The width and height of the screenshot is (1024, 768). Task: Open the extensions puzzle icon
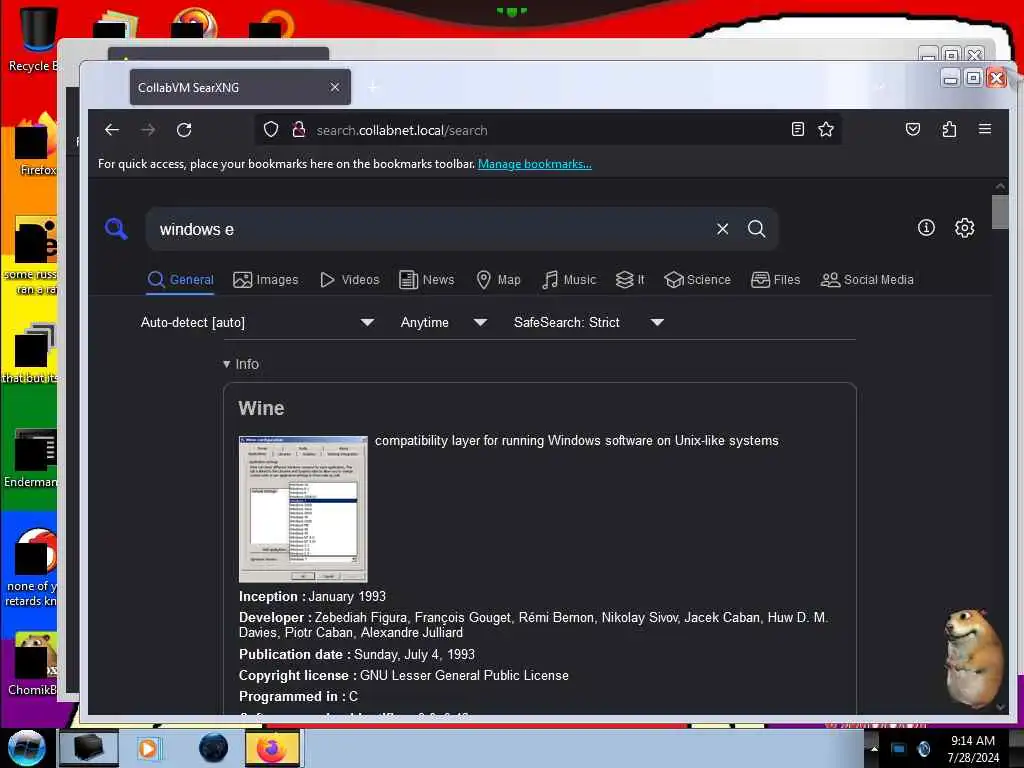[949, 129]
